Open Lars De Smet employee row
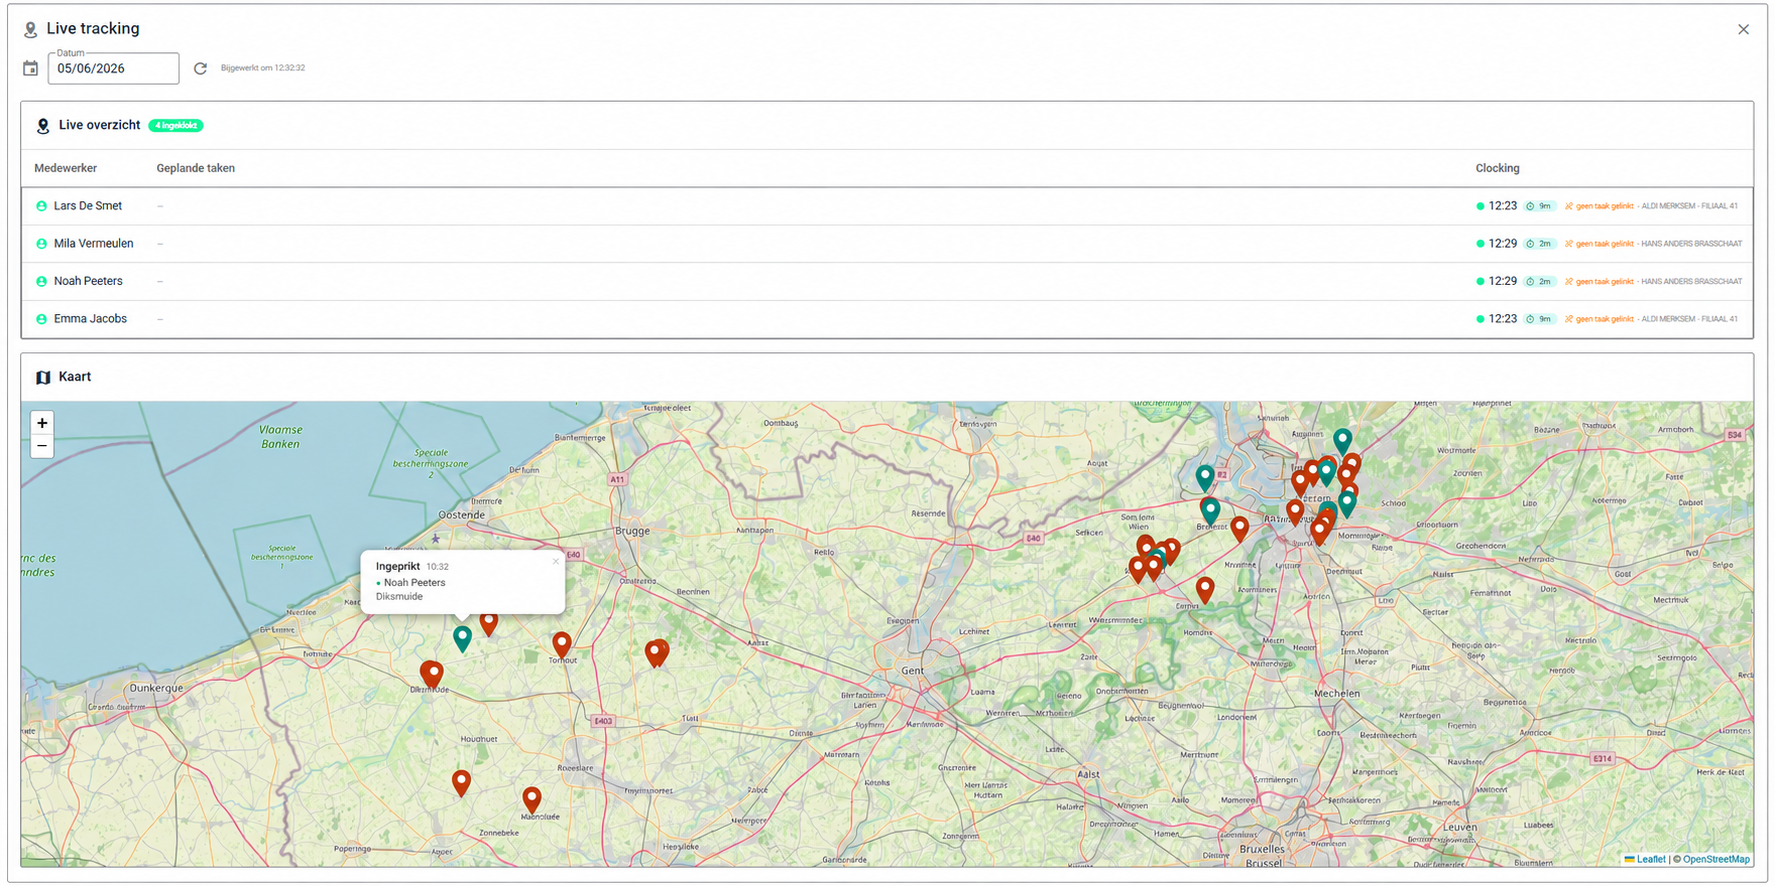The image size is (1775, 886). click(x=887, y=206)
